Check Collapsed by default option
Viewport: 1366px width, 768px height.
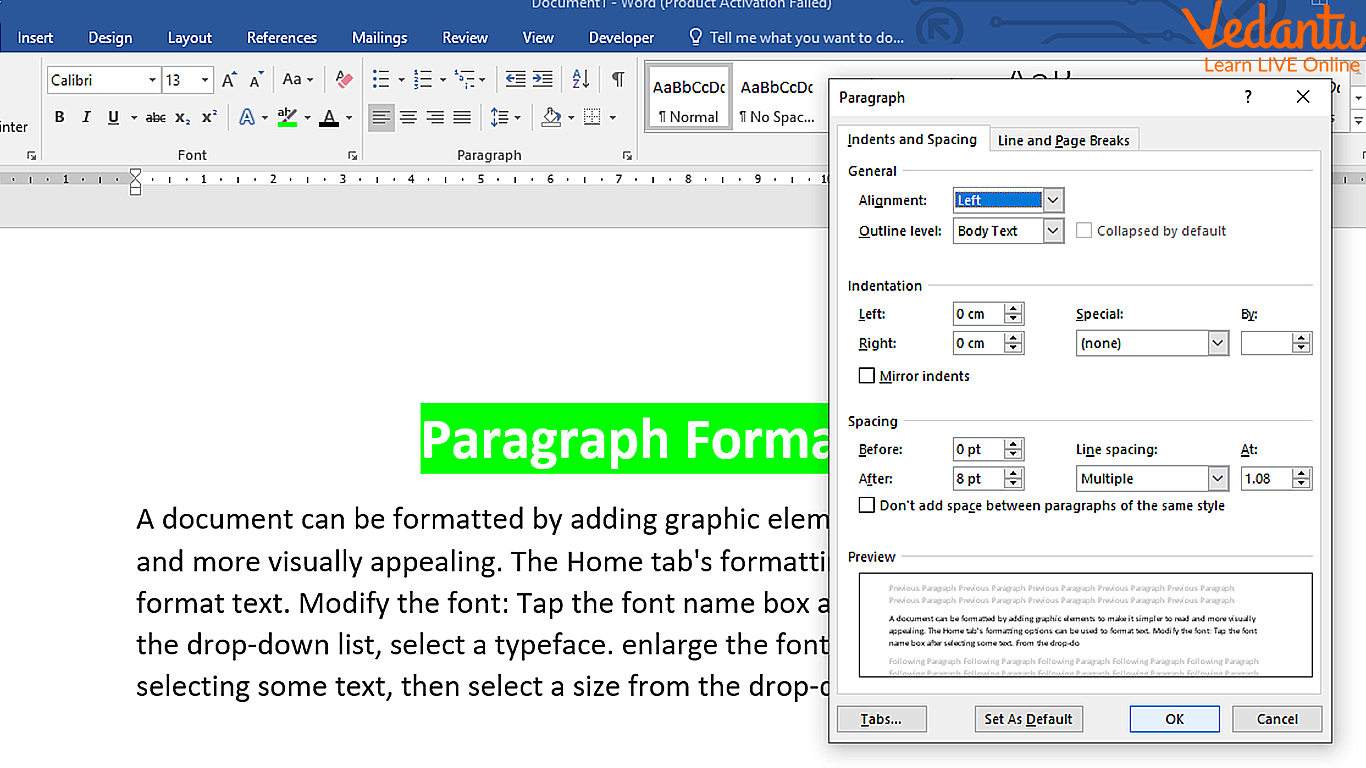tap(1085, 230)
